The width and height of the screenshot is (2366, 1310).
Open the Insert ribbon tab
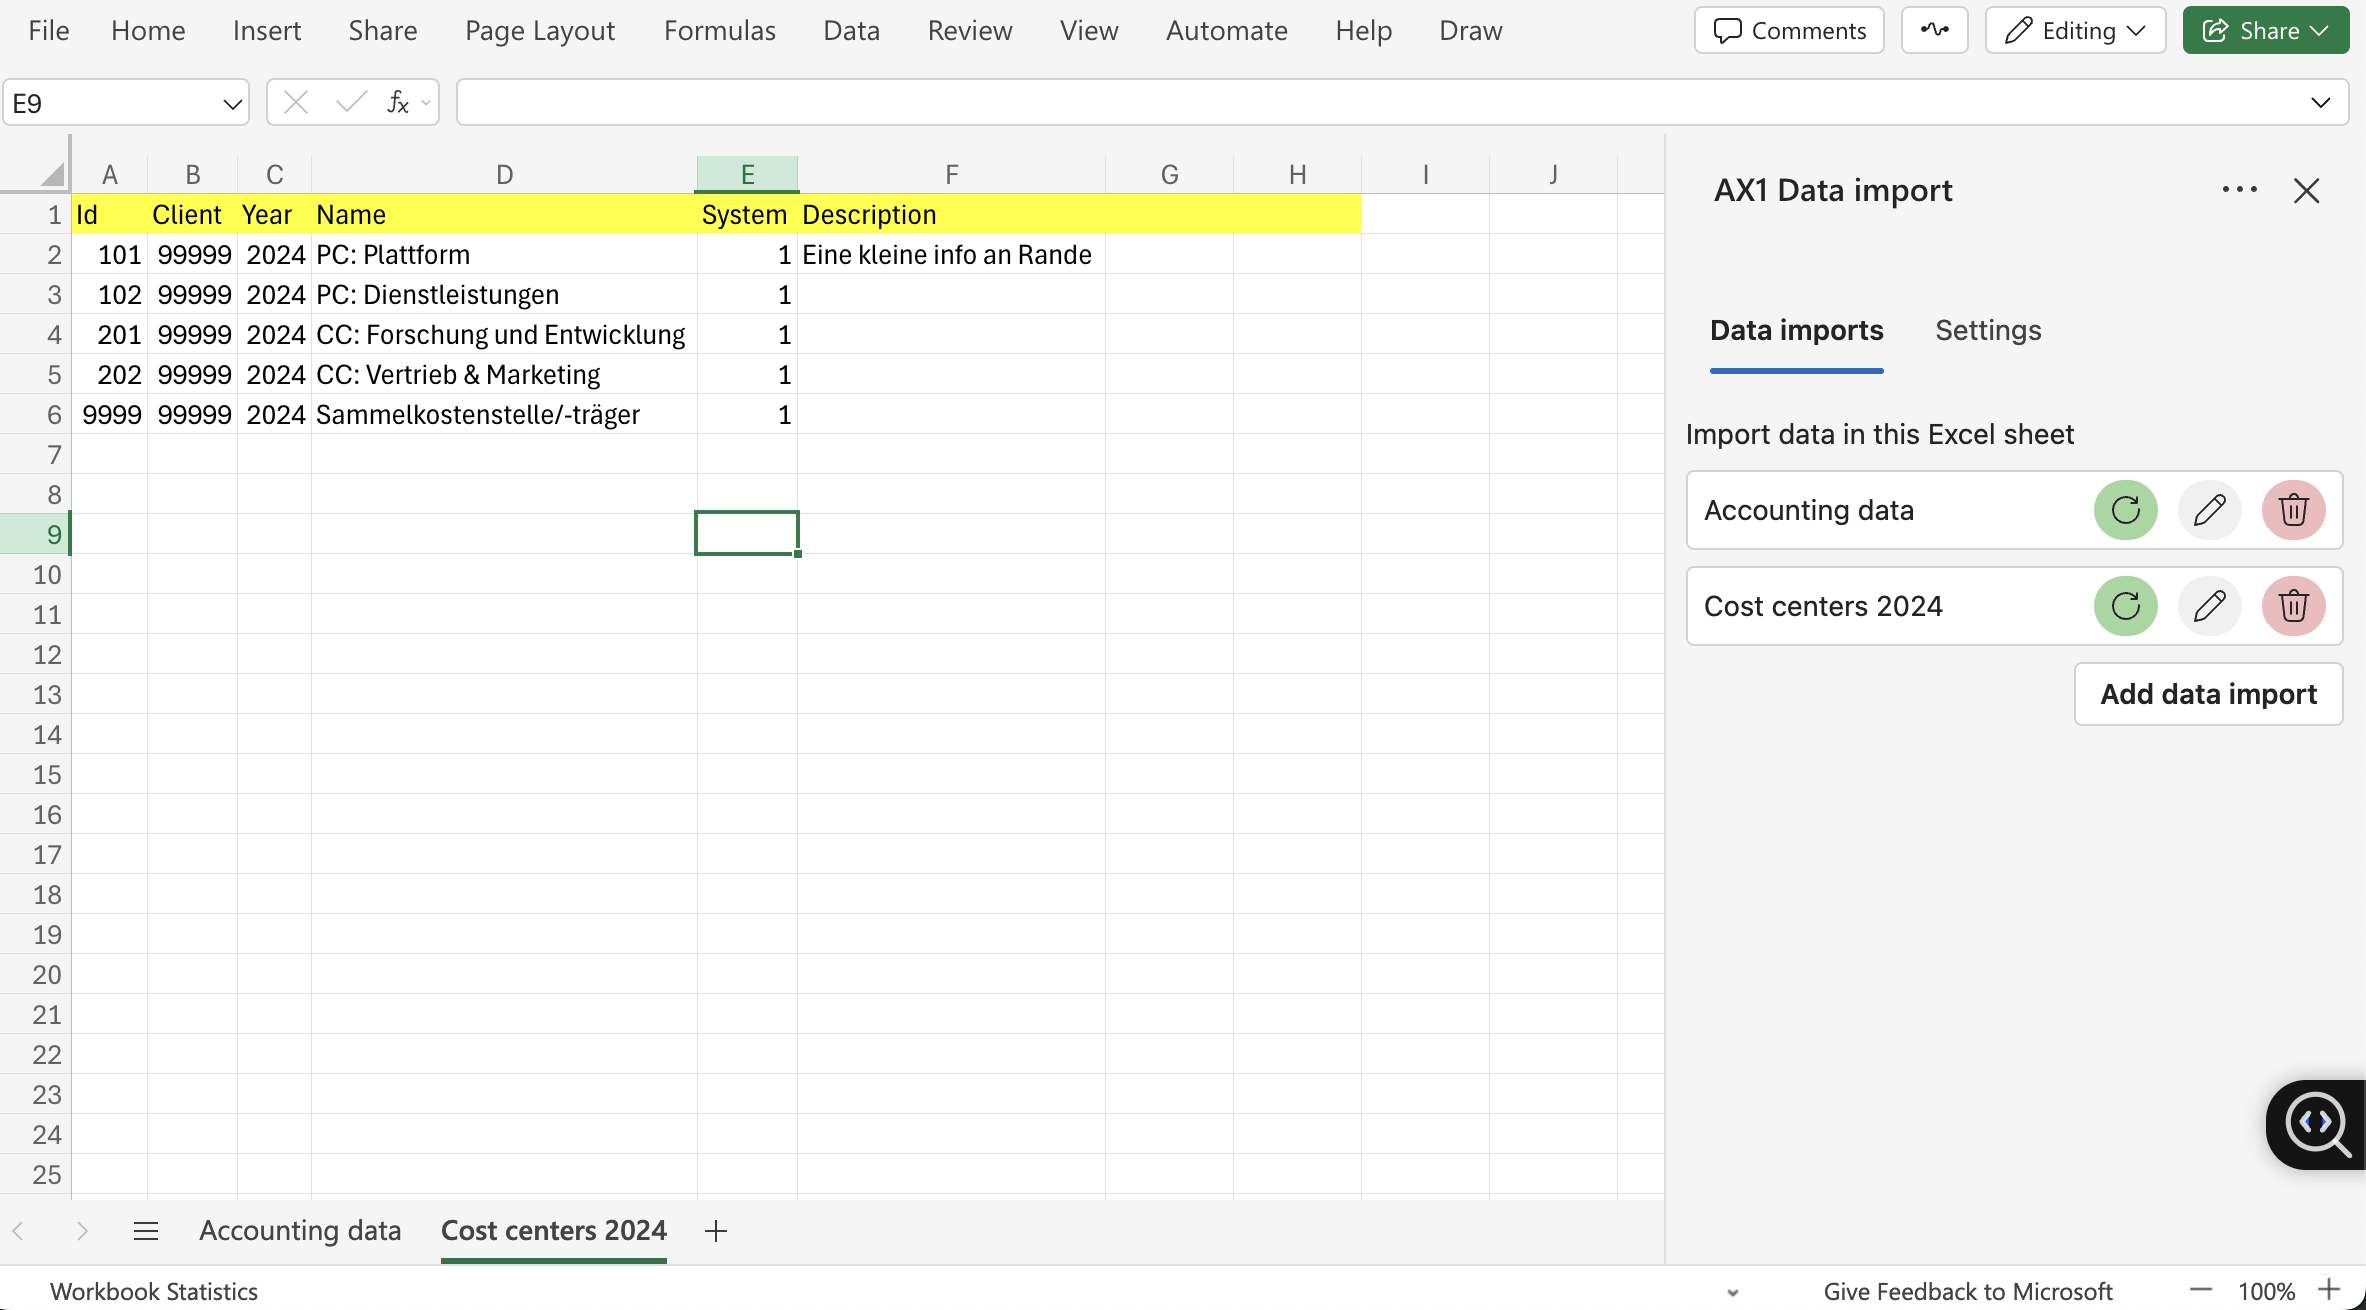[x=267, y=31]
